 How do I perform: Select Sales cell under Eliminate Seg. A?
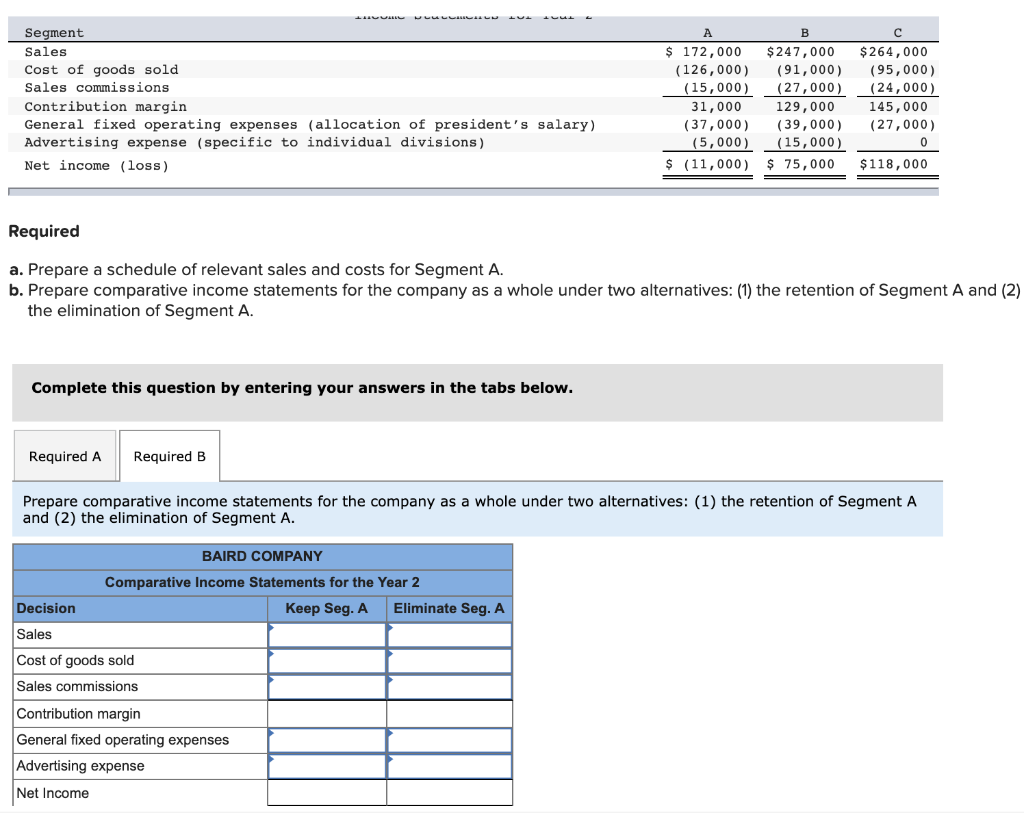(x=449, y=635)
